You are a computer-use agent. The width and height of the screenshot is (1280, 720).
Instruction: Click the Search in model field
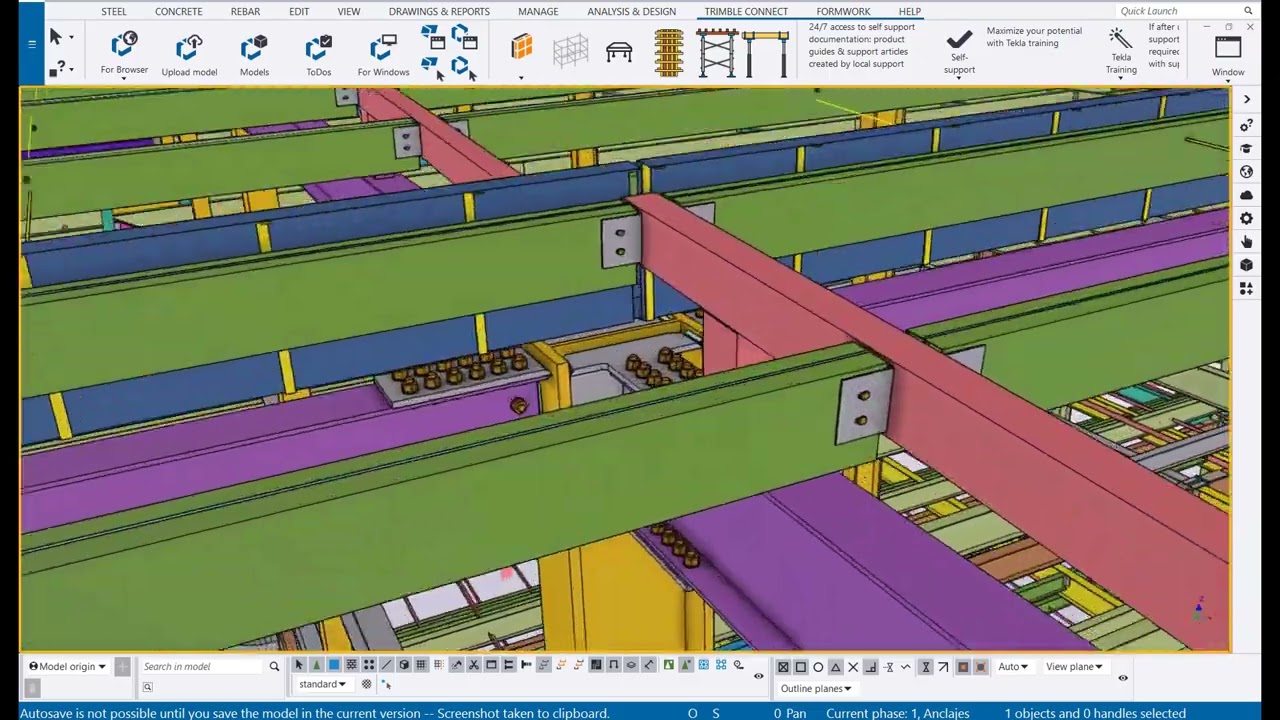[204, 666]
